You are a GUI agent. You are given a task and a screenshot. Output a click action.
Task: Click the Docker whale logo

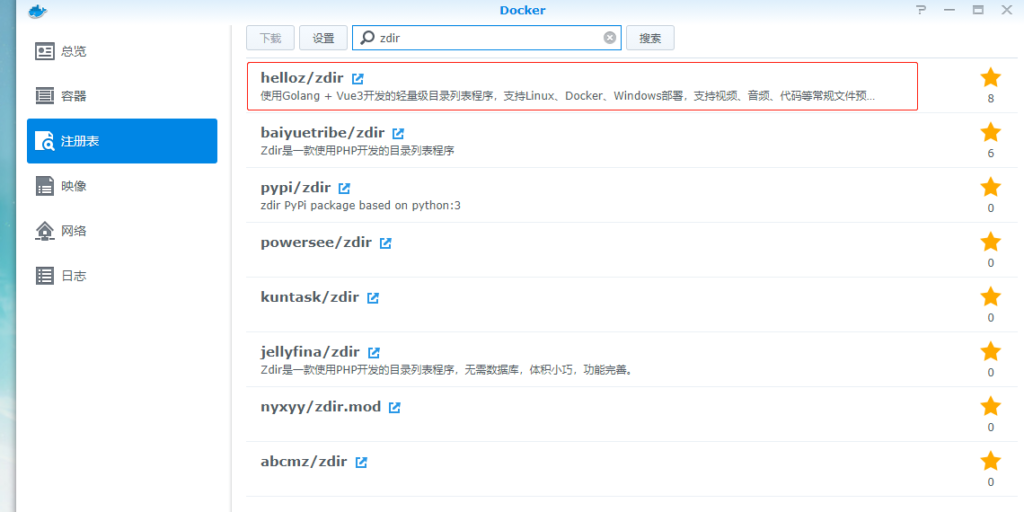pos(38,10)
